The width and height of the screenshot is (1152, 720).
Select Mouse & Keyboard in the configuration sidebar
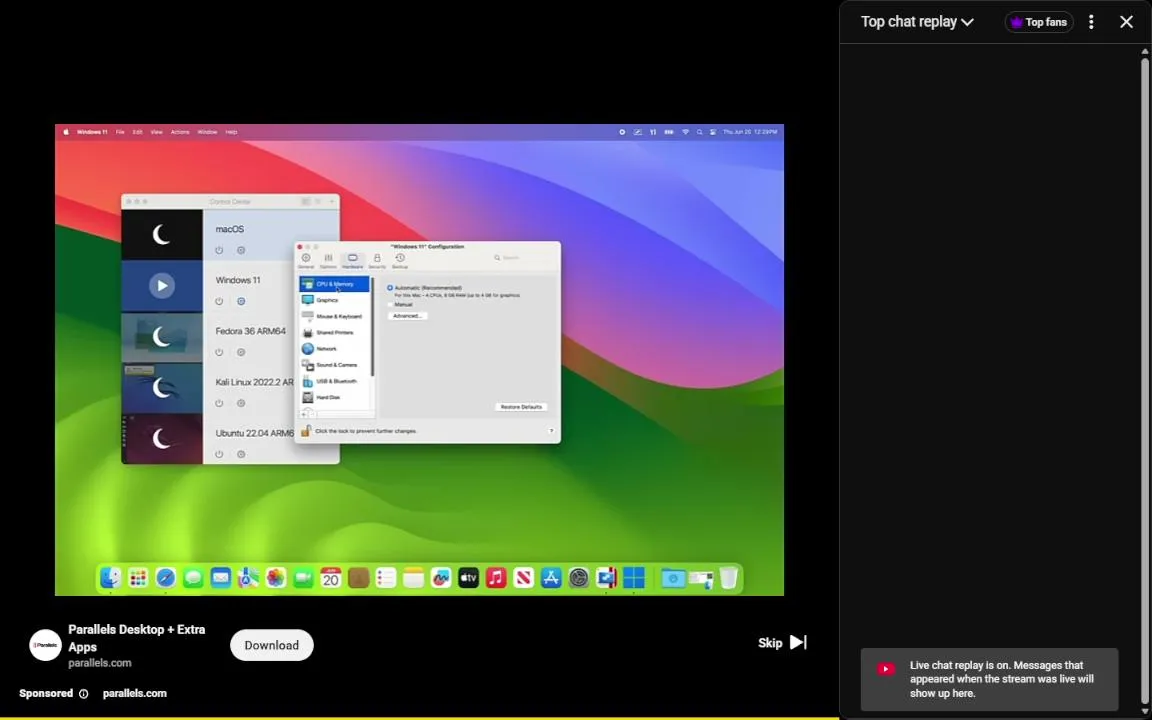point(334,316)
